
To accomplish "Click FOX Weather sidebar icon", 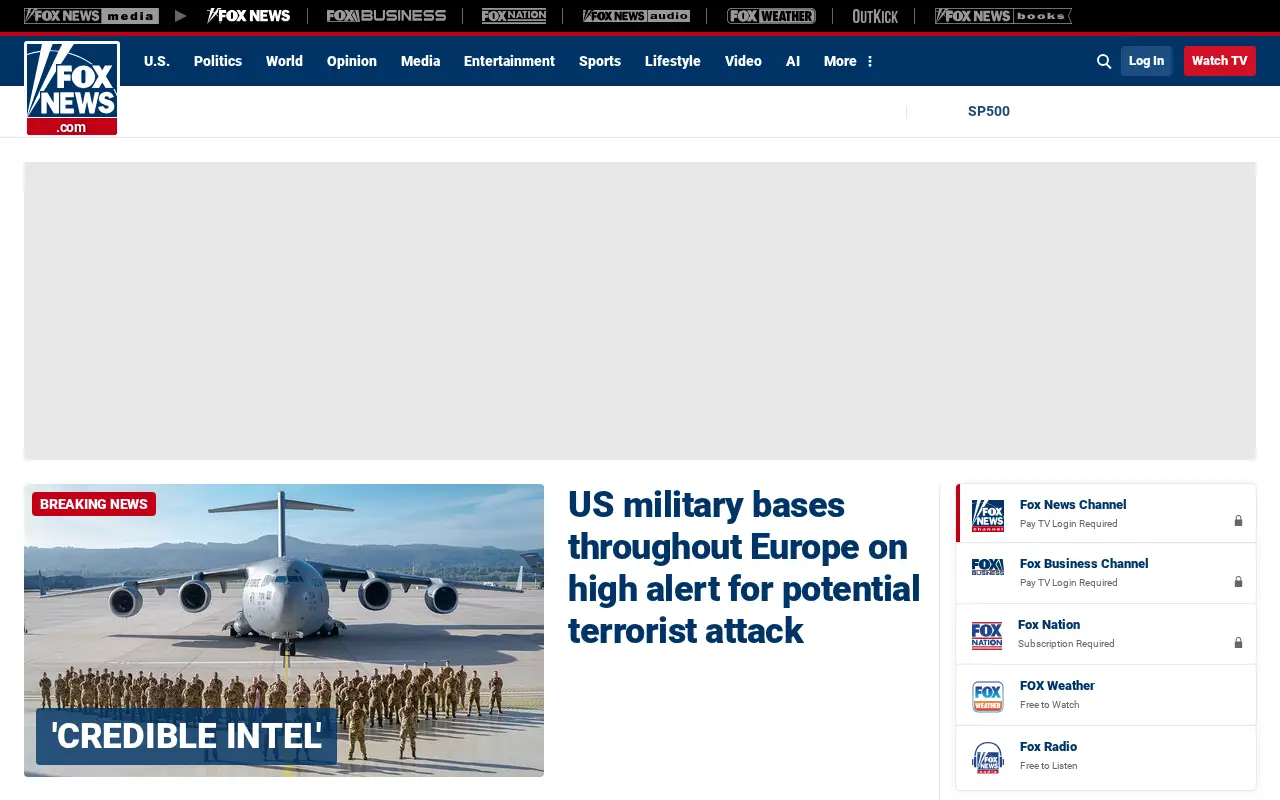I will coord(988,696).
